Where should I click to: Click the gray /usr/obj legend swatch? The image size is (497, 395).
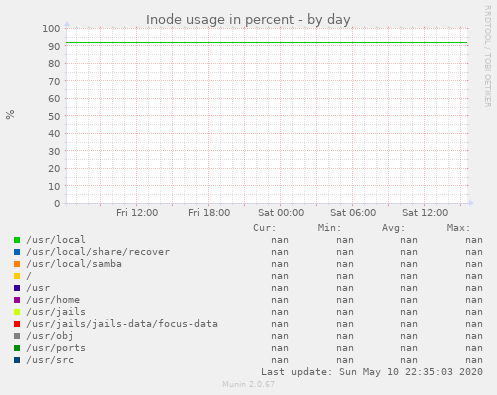coord(17,336)
